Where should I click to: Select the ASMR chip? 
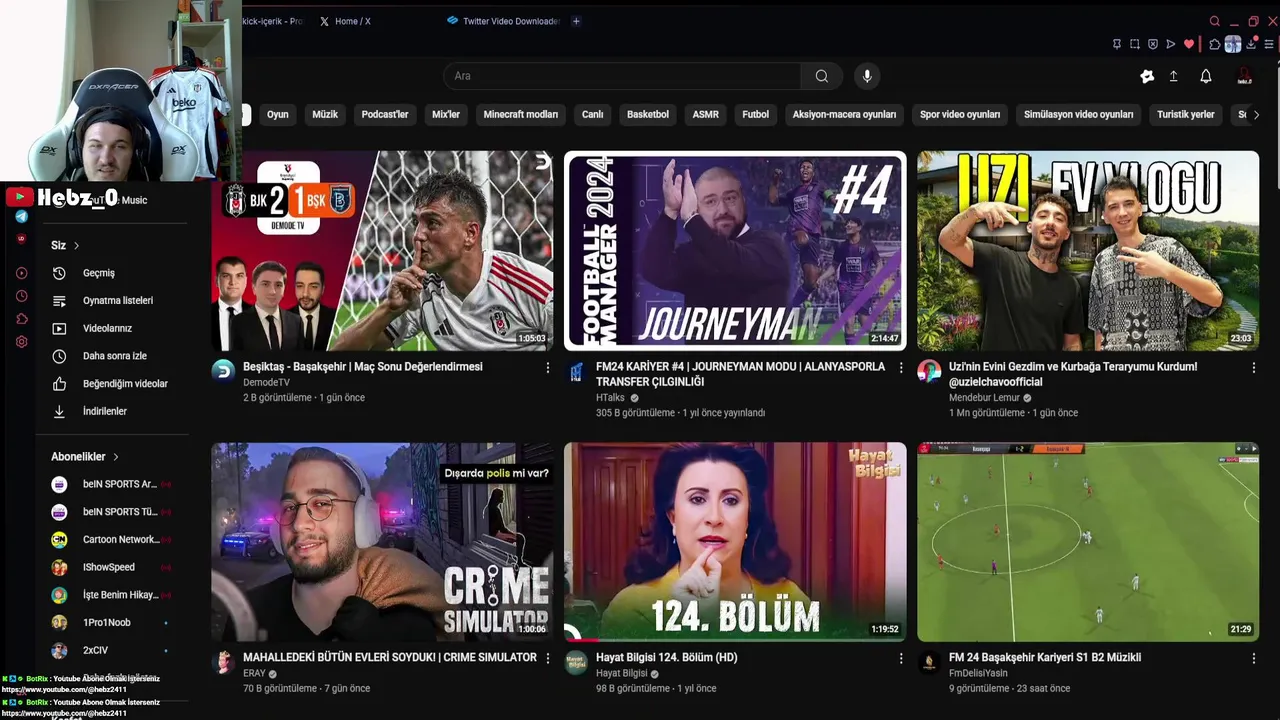(x=706, y=115)
